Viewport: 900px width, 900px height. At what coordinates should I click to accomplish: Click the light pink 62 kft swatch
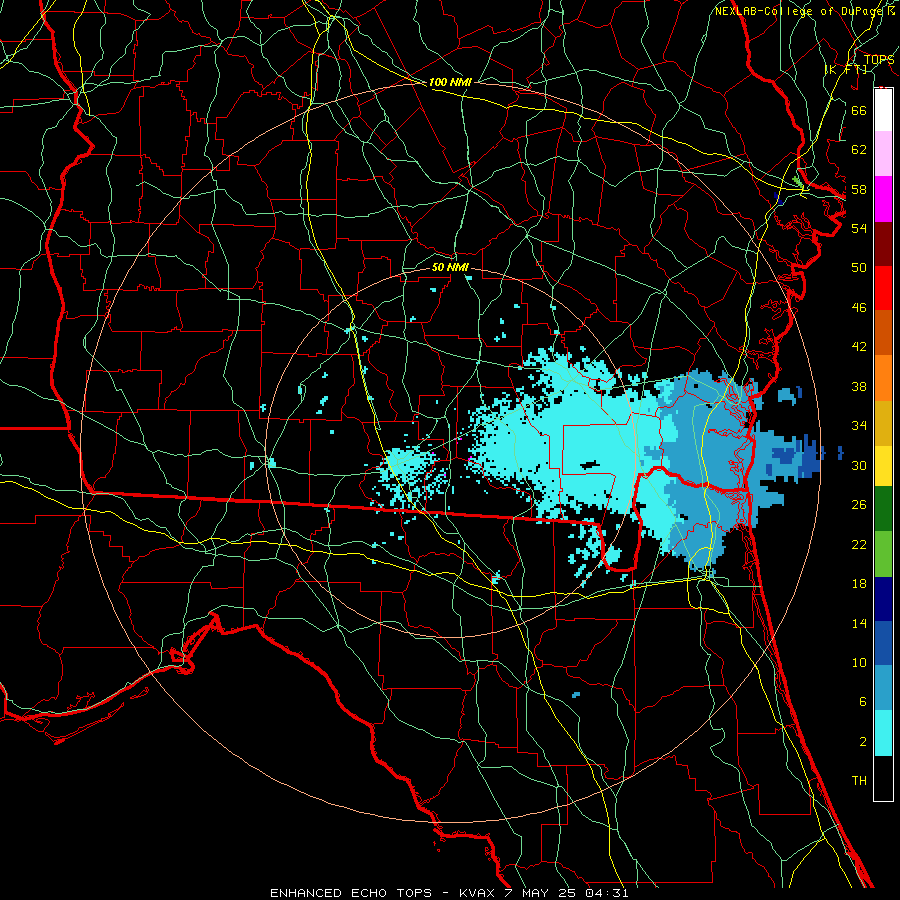click(x=883, y=154)
